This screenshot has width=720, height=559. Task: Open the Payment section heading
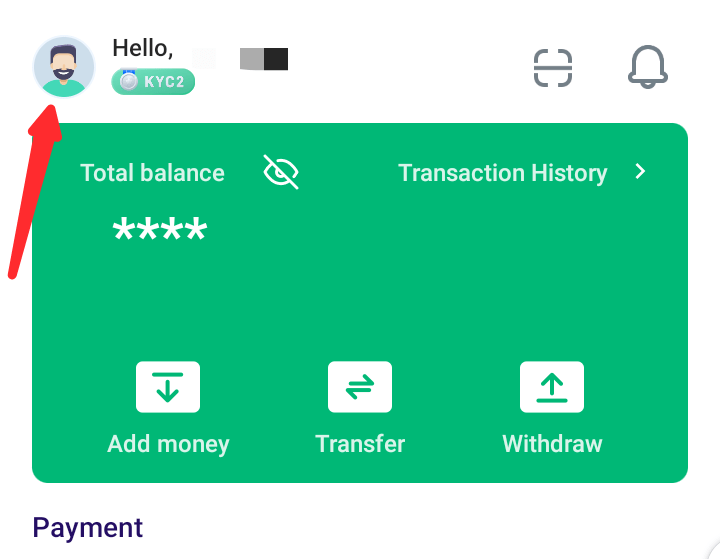tap(88, 528)
